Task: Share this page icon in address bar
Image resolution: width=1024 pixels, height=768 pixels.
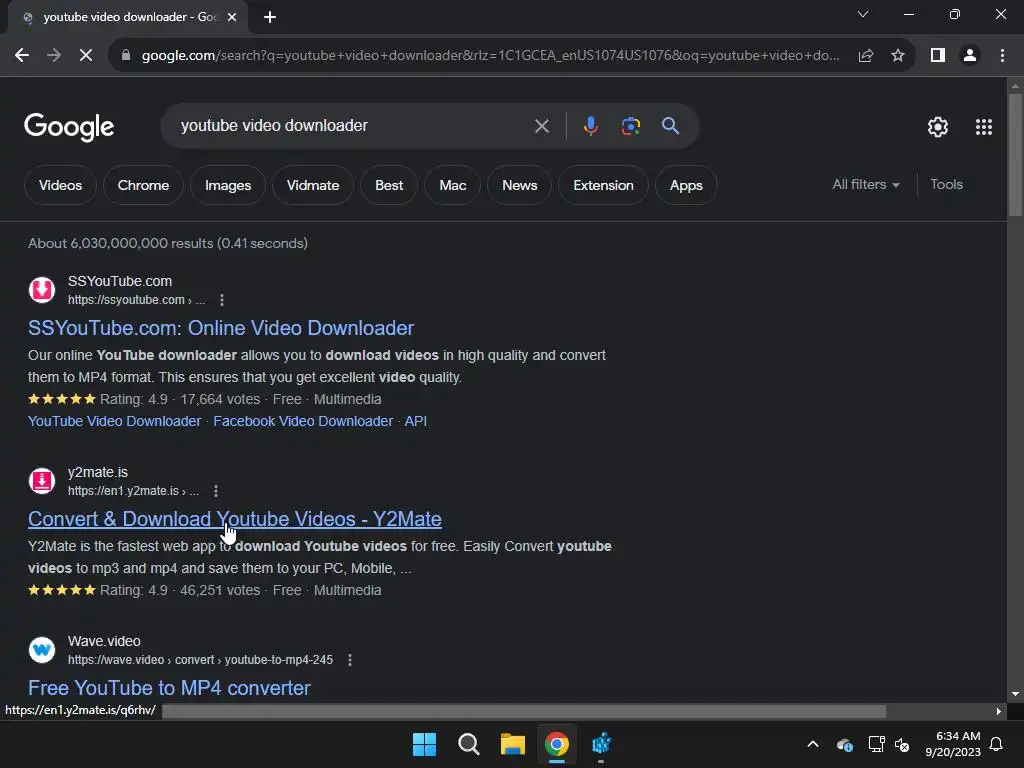Action: point(866,56)
